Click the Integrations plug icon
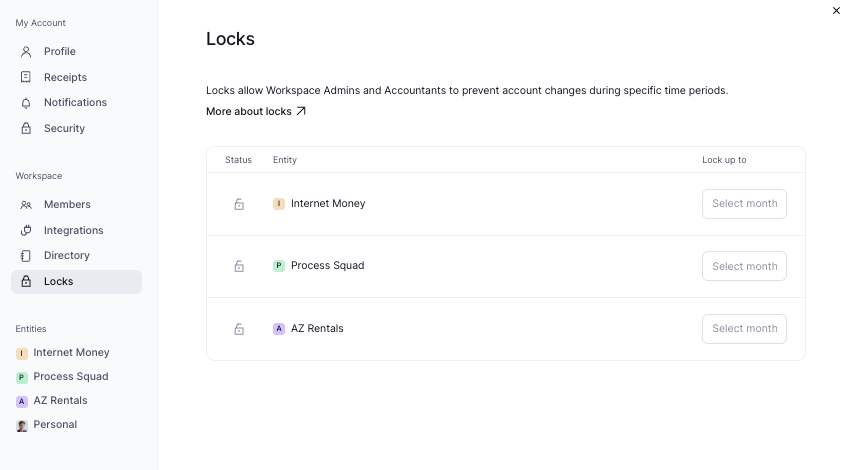Image resolution: width=850 pixels, height=470 pixels. click(26, 230)
